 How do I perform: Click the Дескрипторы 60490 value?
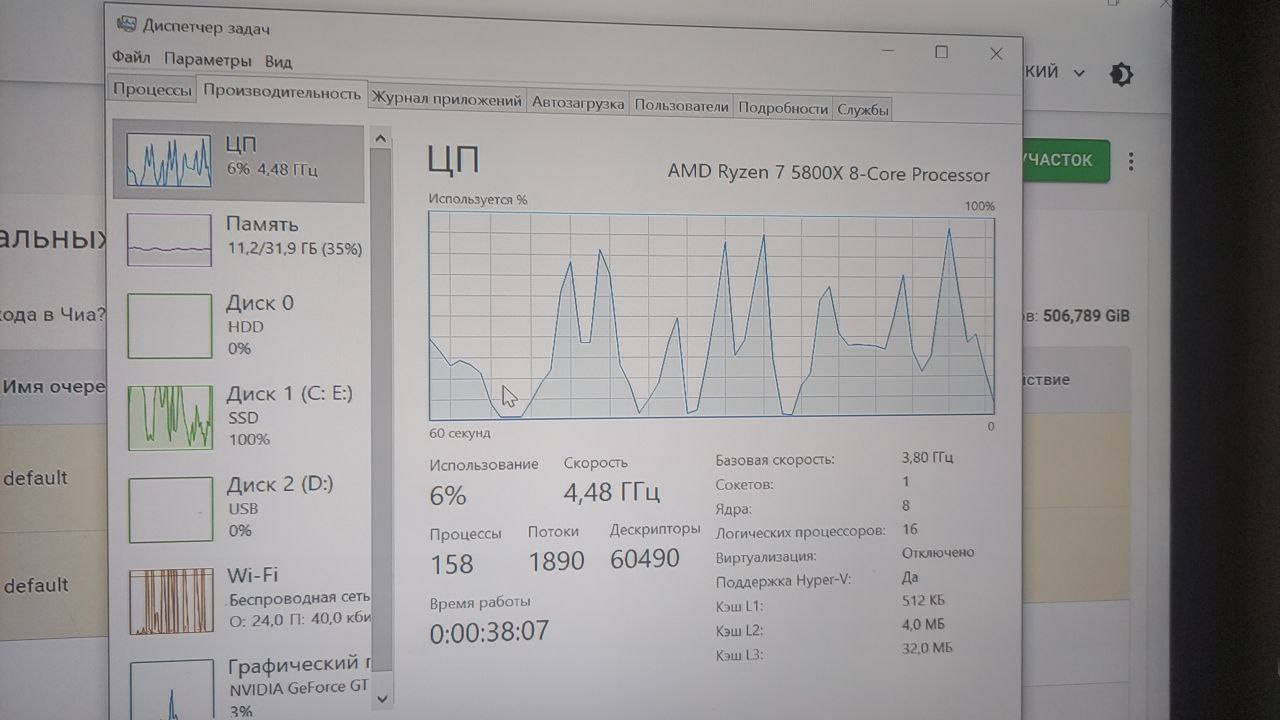coord(645,558)
